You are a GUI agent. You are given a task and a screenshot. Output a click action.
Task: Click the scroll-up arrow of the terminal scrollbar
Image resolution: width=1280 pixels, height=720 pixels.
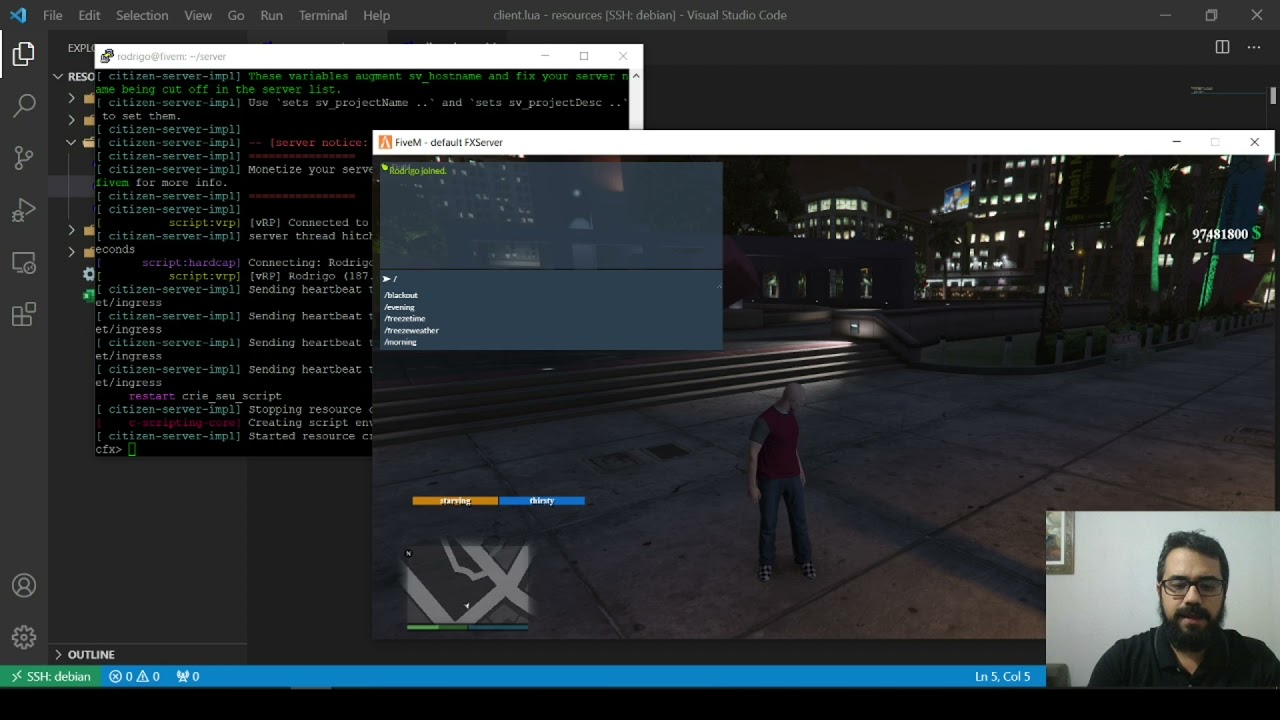click(x=635, y=76)
